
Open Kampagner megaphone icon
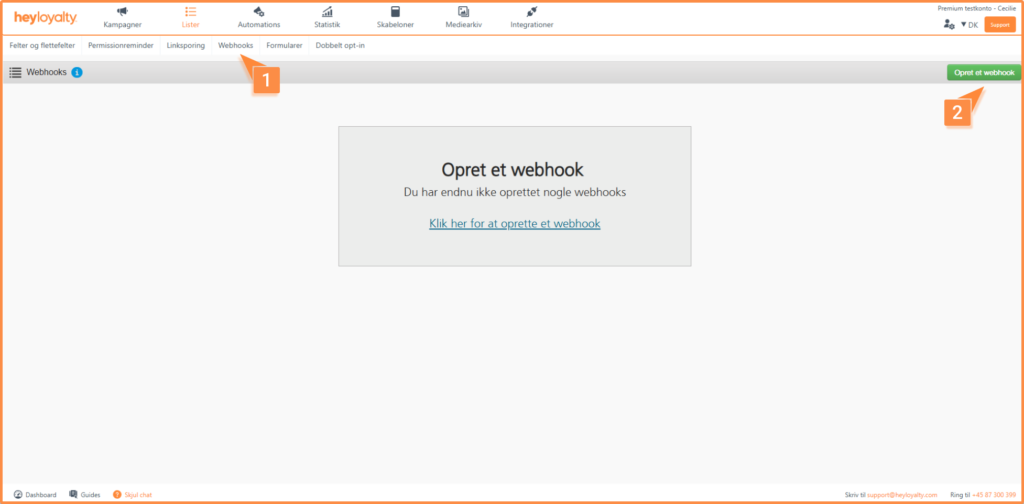[x=122, y=12]
